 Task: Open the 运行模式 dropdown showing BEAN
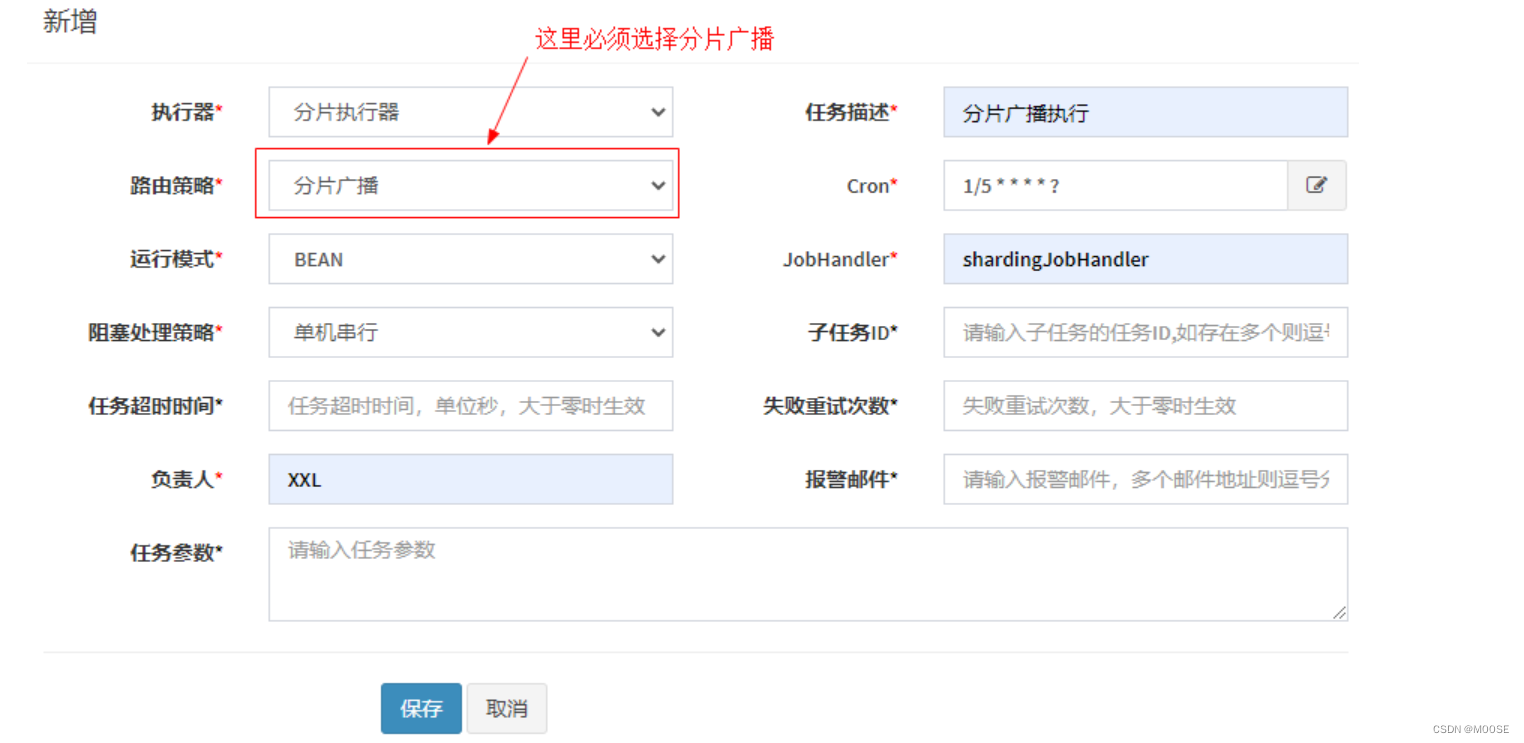pos(470,259)
